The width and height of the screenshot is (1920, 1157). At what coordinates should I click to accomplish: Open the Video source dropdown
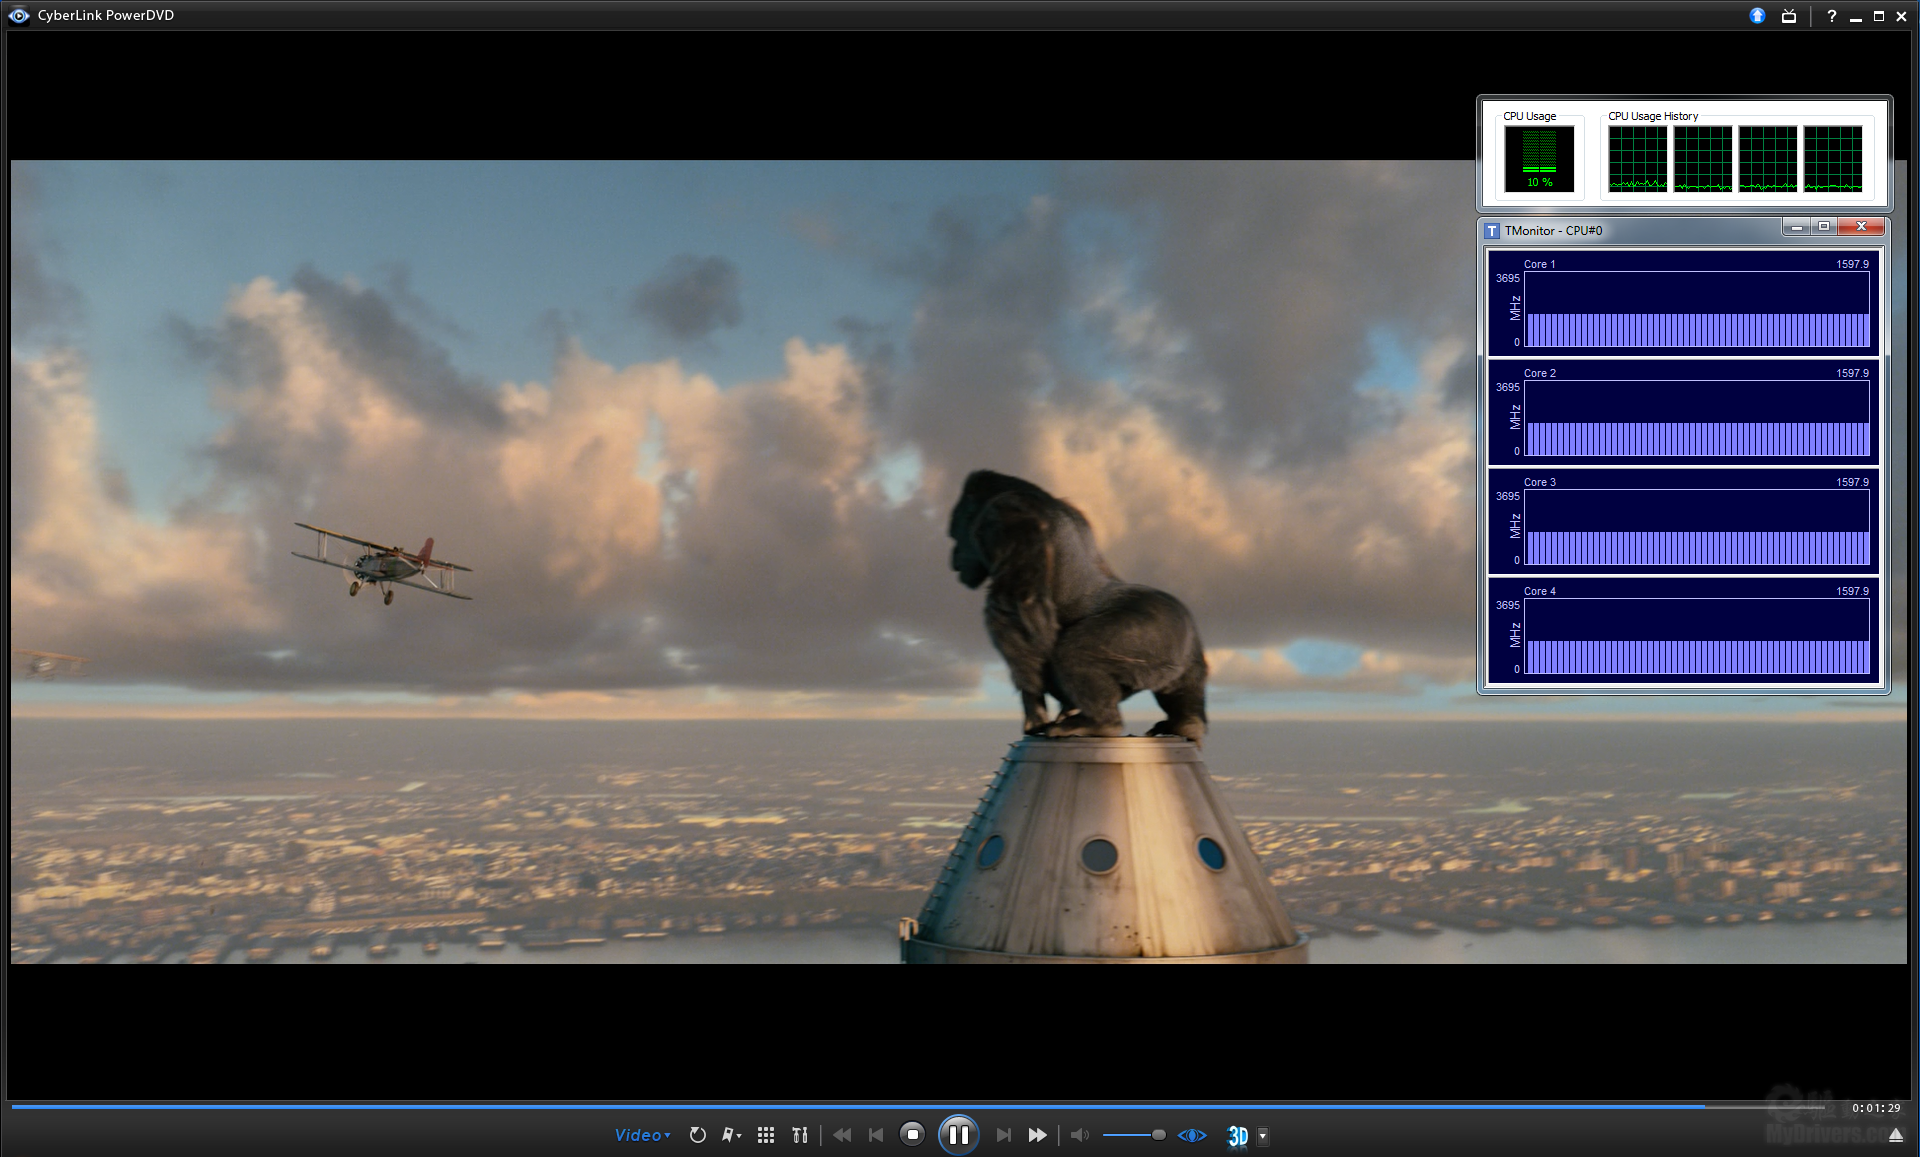coord(642,1135)
